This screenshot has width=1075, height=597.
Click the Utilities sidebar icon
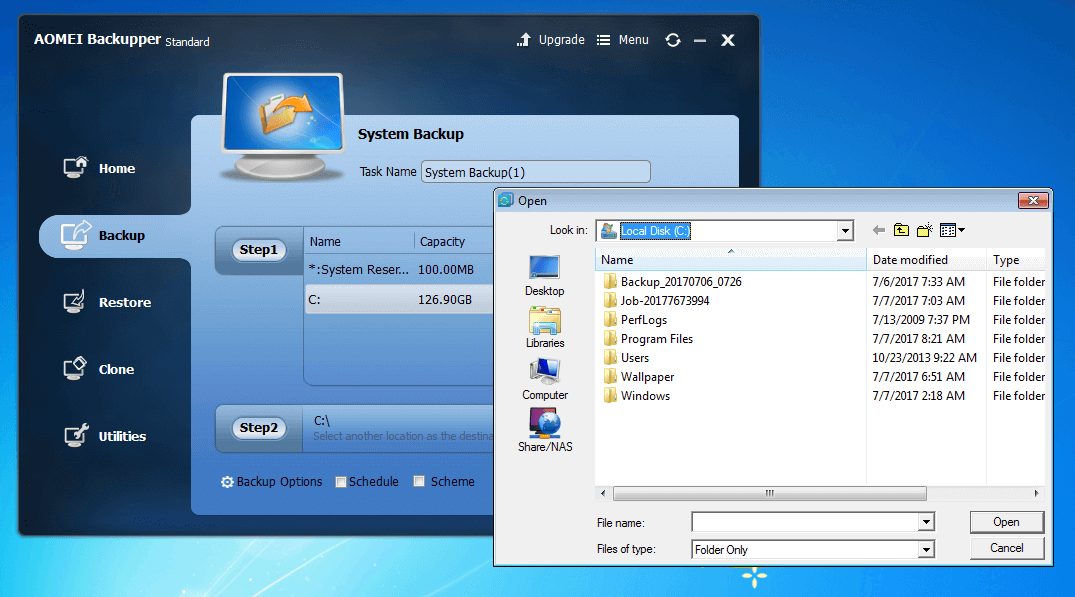(x=76, y=435)
